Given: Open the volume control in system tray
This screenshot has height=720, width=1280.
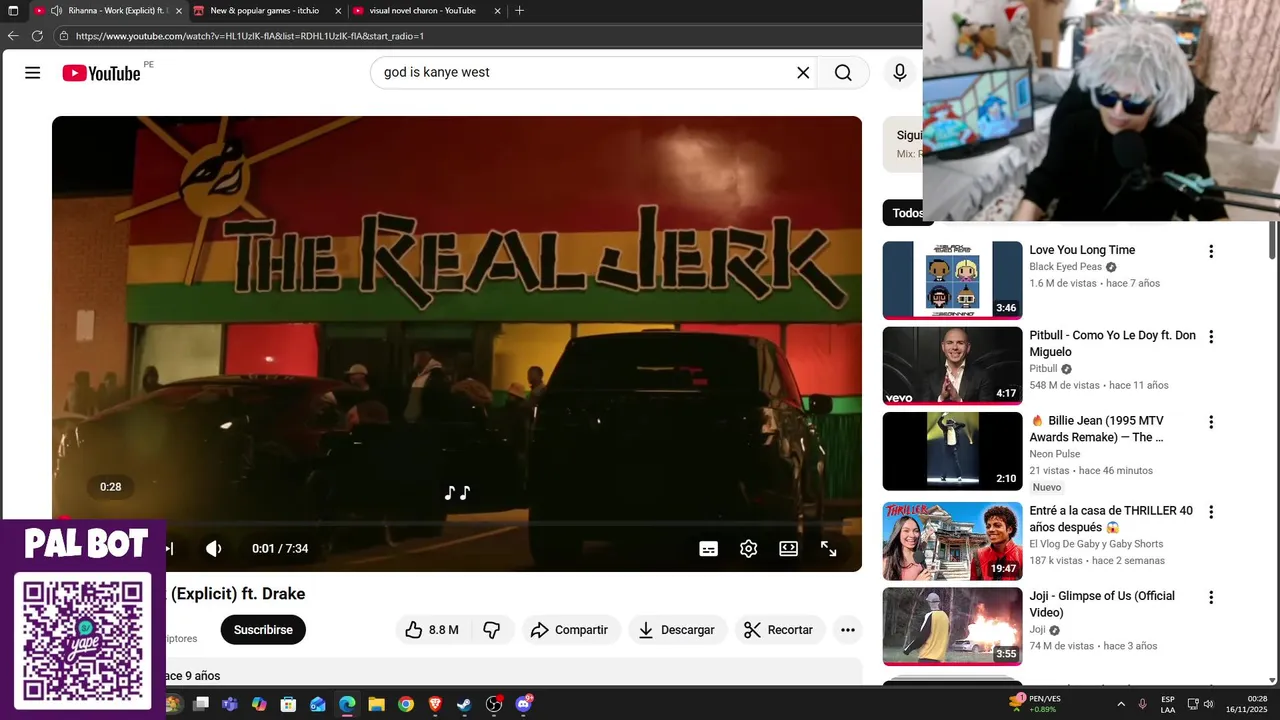Looking at the screenshot, I should 1208,704.
